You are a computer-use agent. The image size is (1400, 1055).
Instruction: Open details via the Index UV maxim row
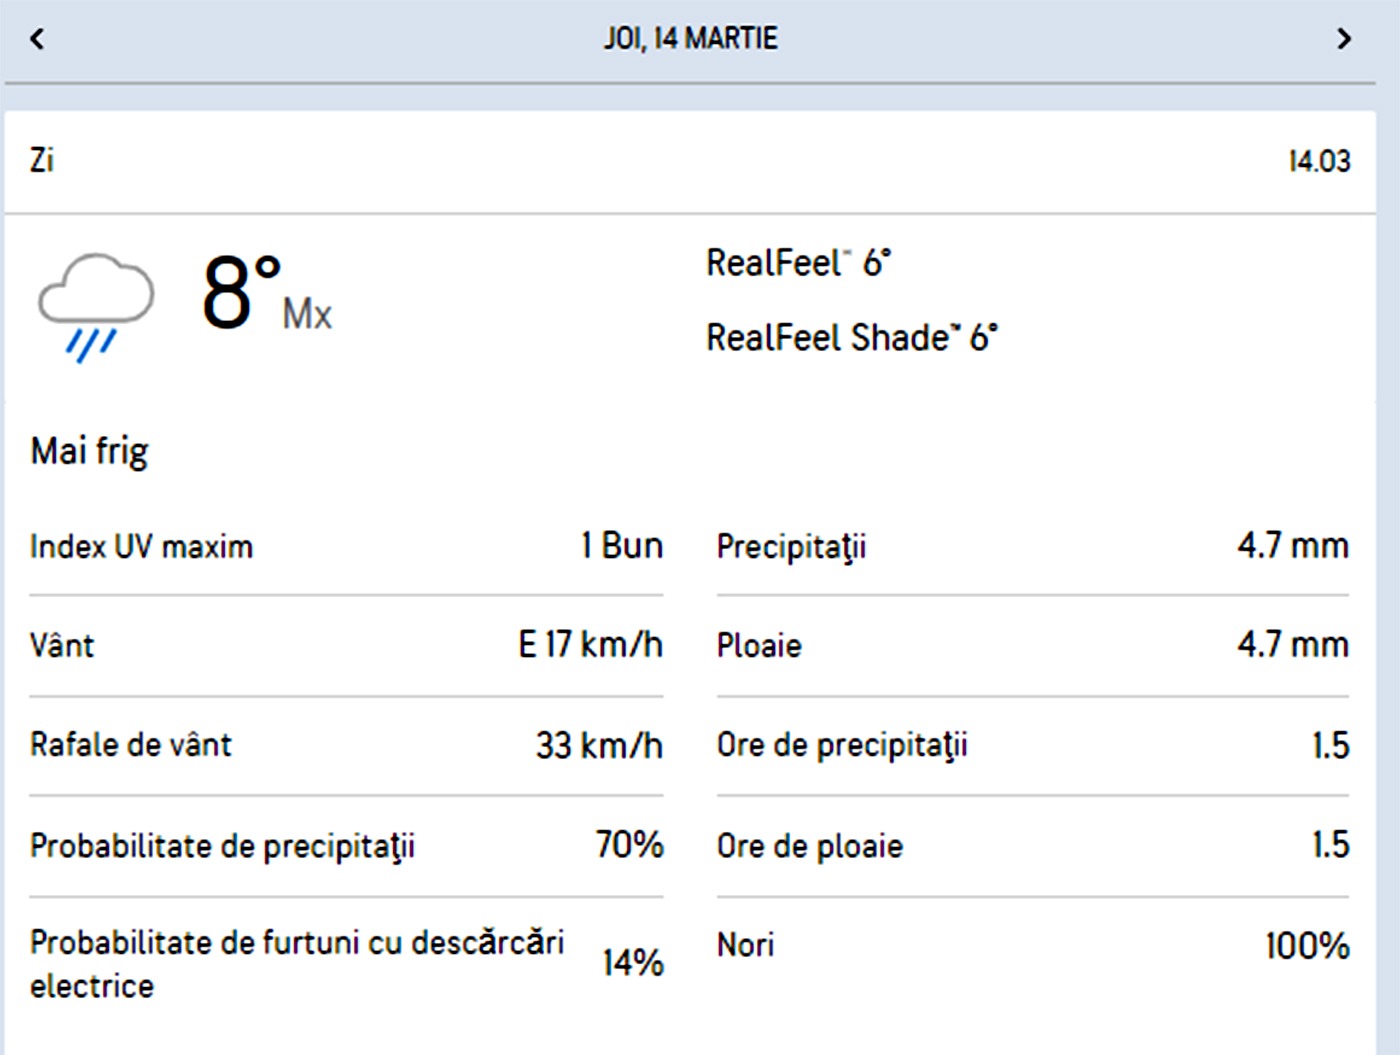tap(345, 546)
